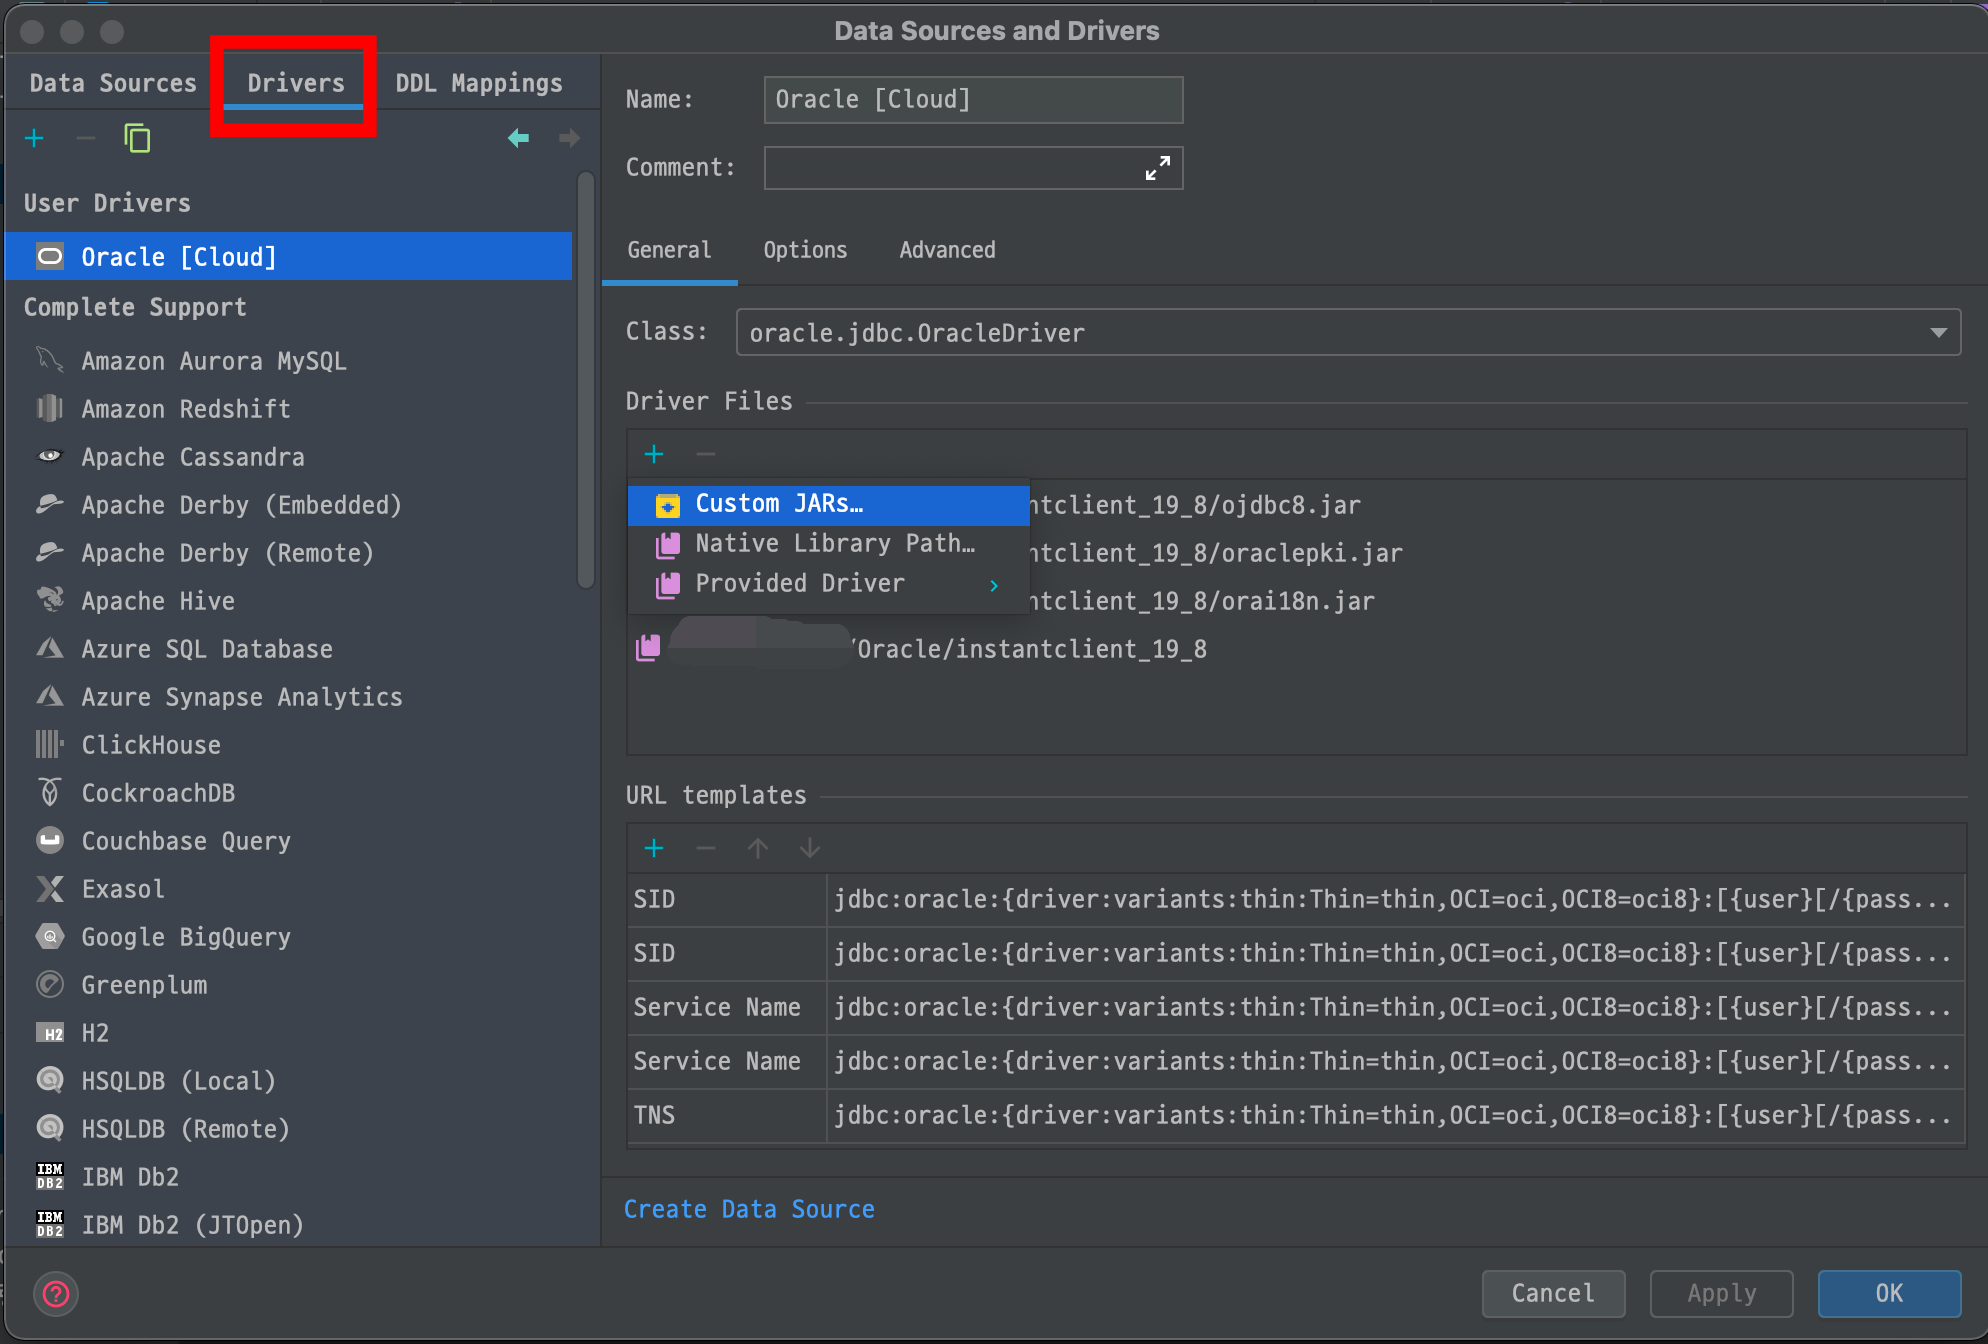Open help with the question mark icon
Image resolution: width=1988 pixels, height=1344 pixels.
pyautogui.click(x=56, y=1294)
